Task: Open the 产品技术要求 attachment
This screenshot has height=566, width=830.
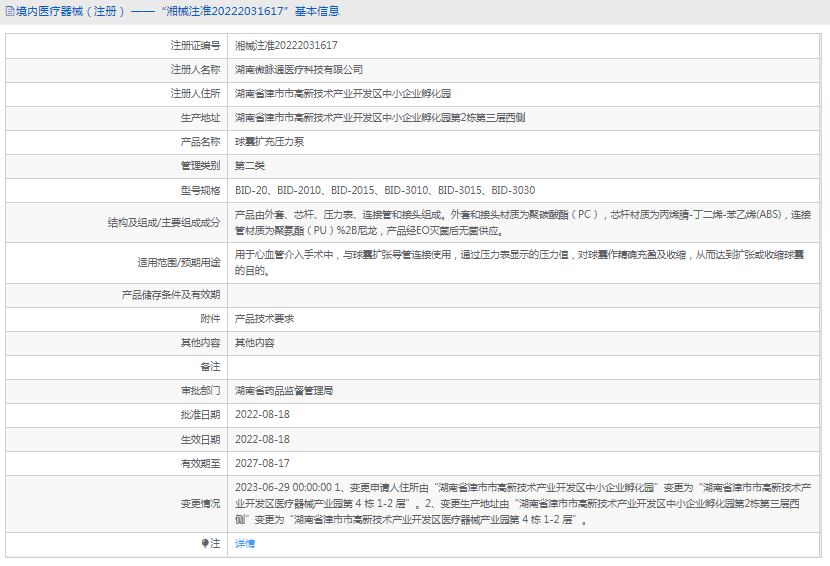Action: point(264,319)
